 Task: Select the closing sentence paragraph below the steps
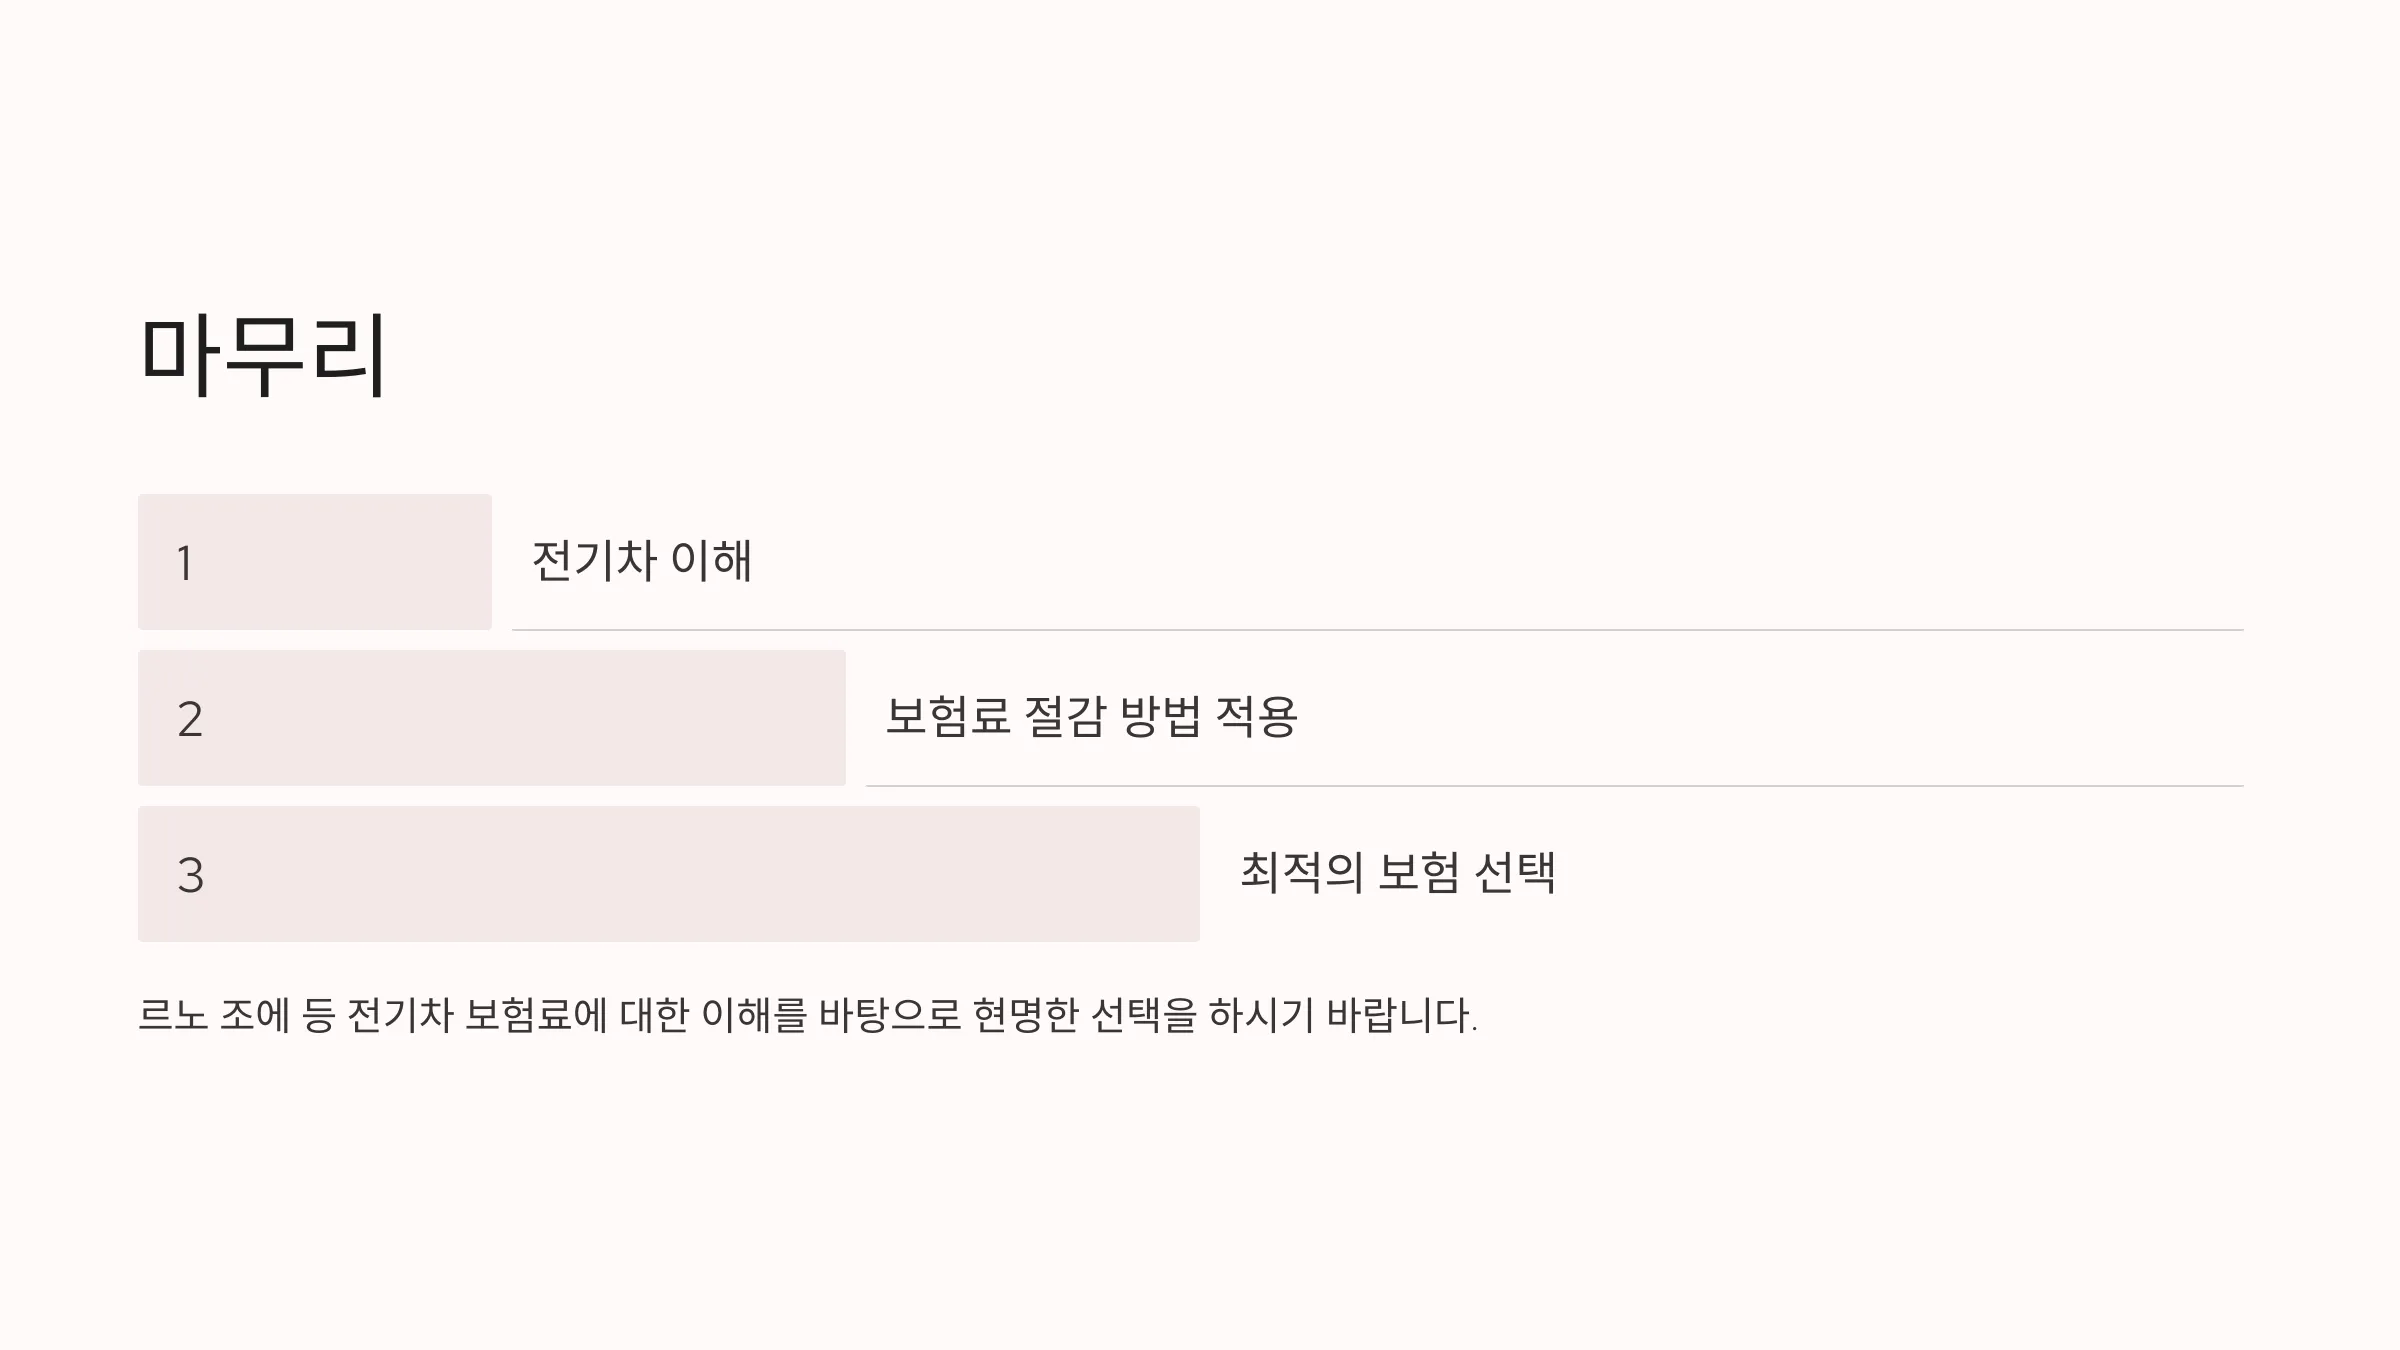(x=807, y=1015)
